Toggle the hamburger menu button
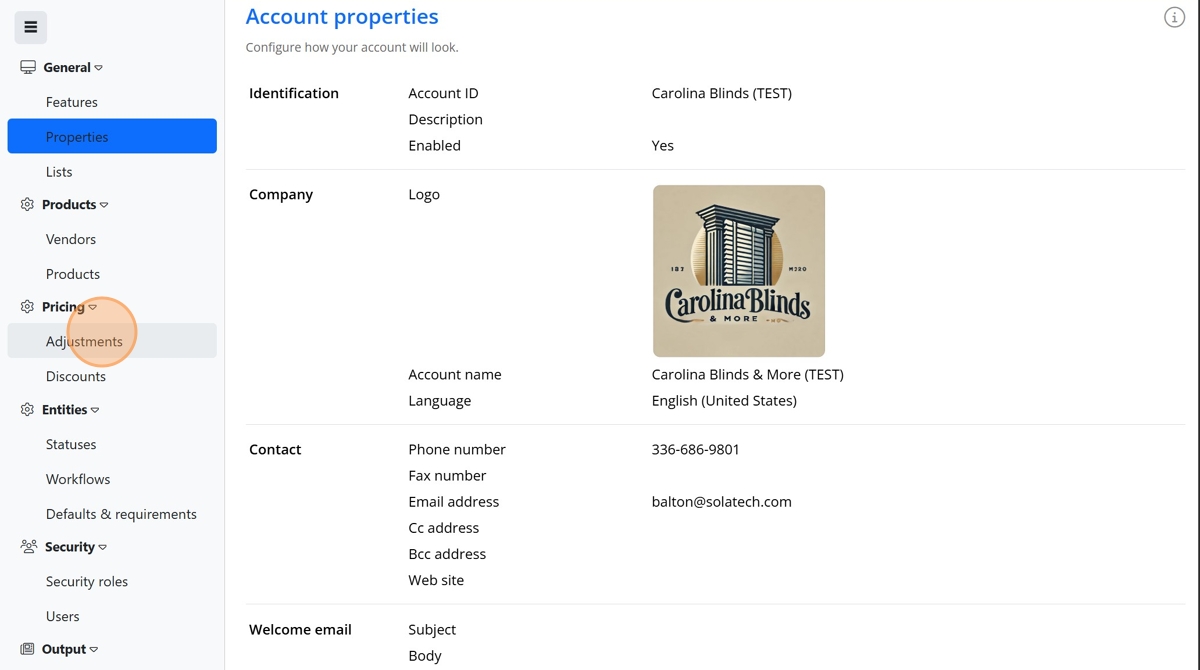The width and height of the screenshot is (1200, 670). click(x=31, y=27)
